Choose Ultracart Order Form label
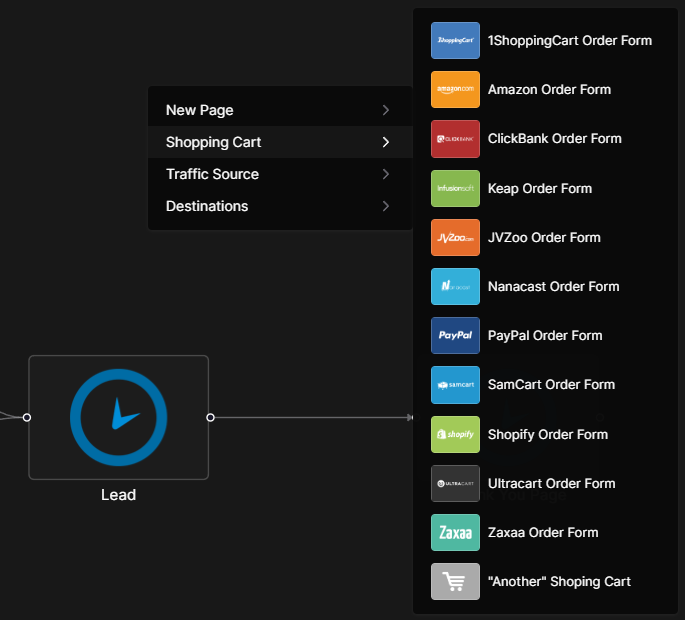Viewport: 685px width, 620px height. [x=551, y=483]
